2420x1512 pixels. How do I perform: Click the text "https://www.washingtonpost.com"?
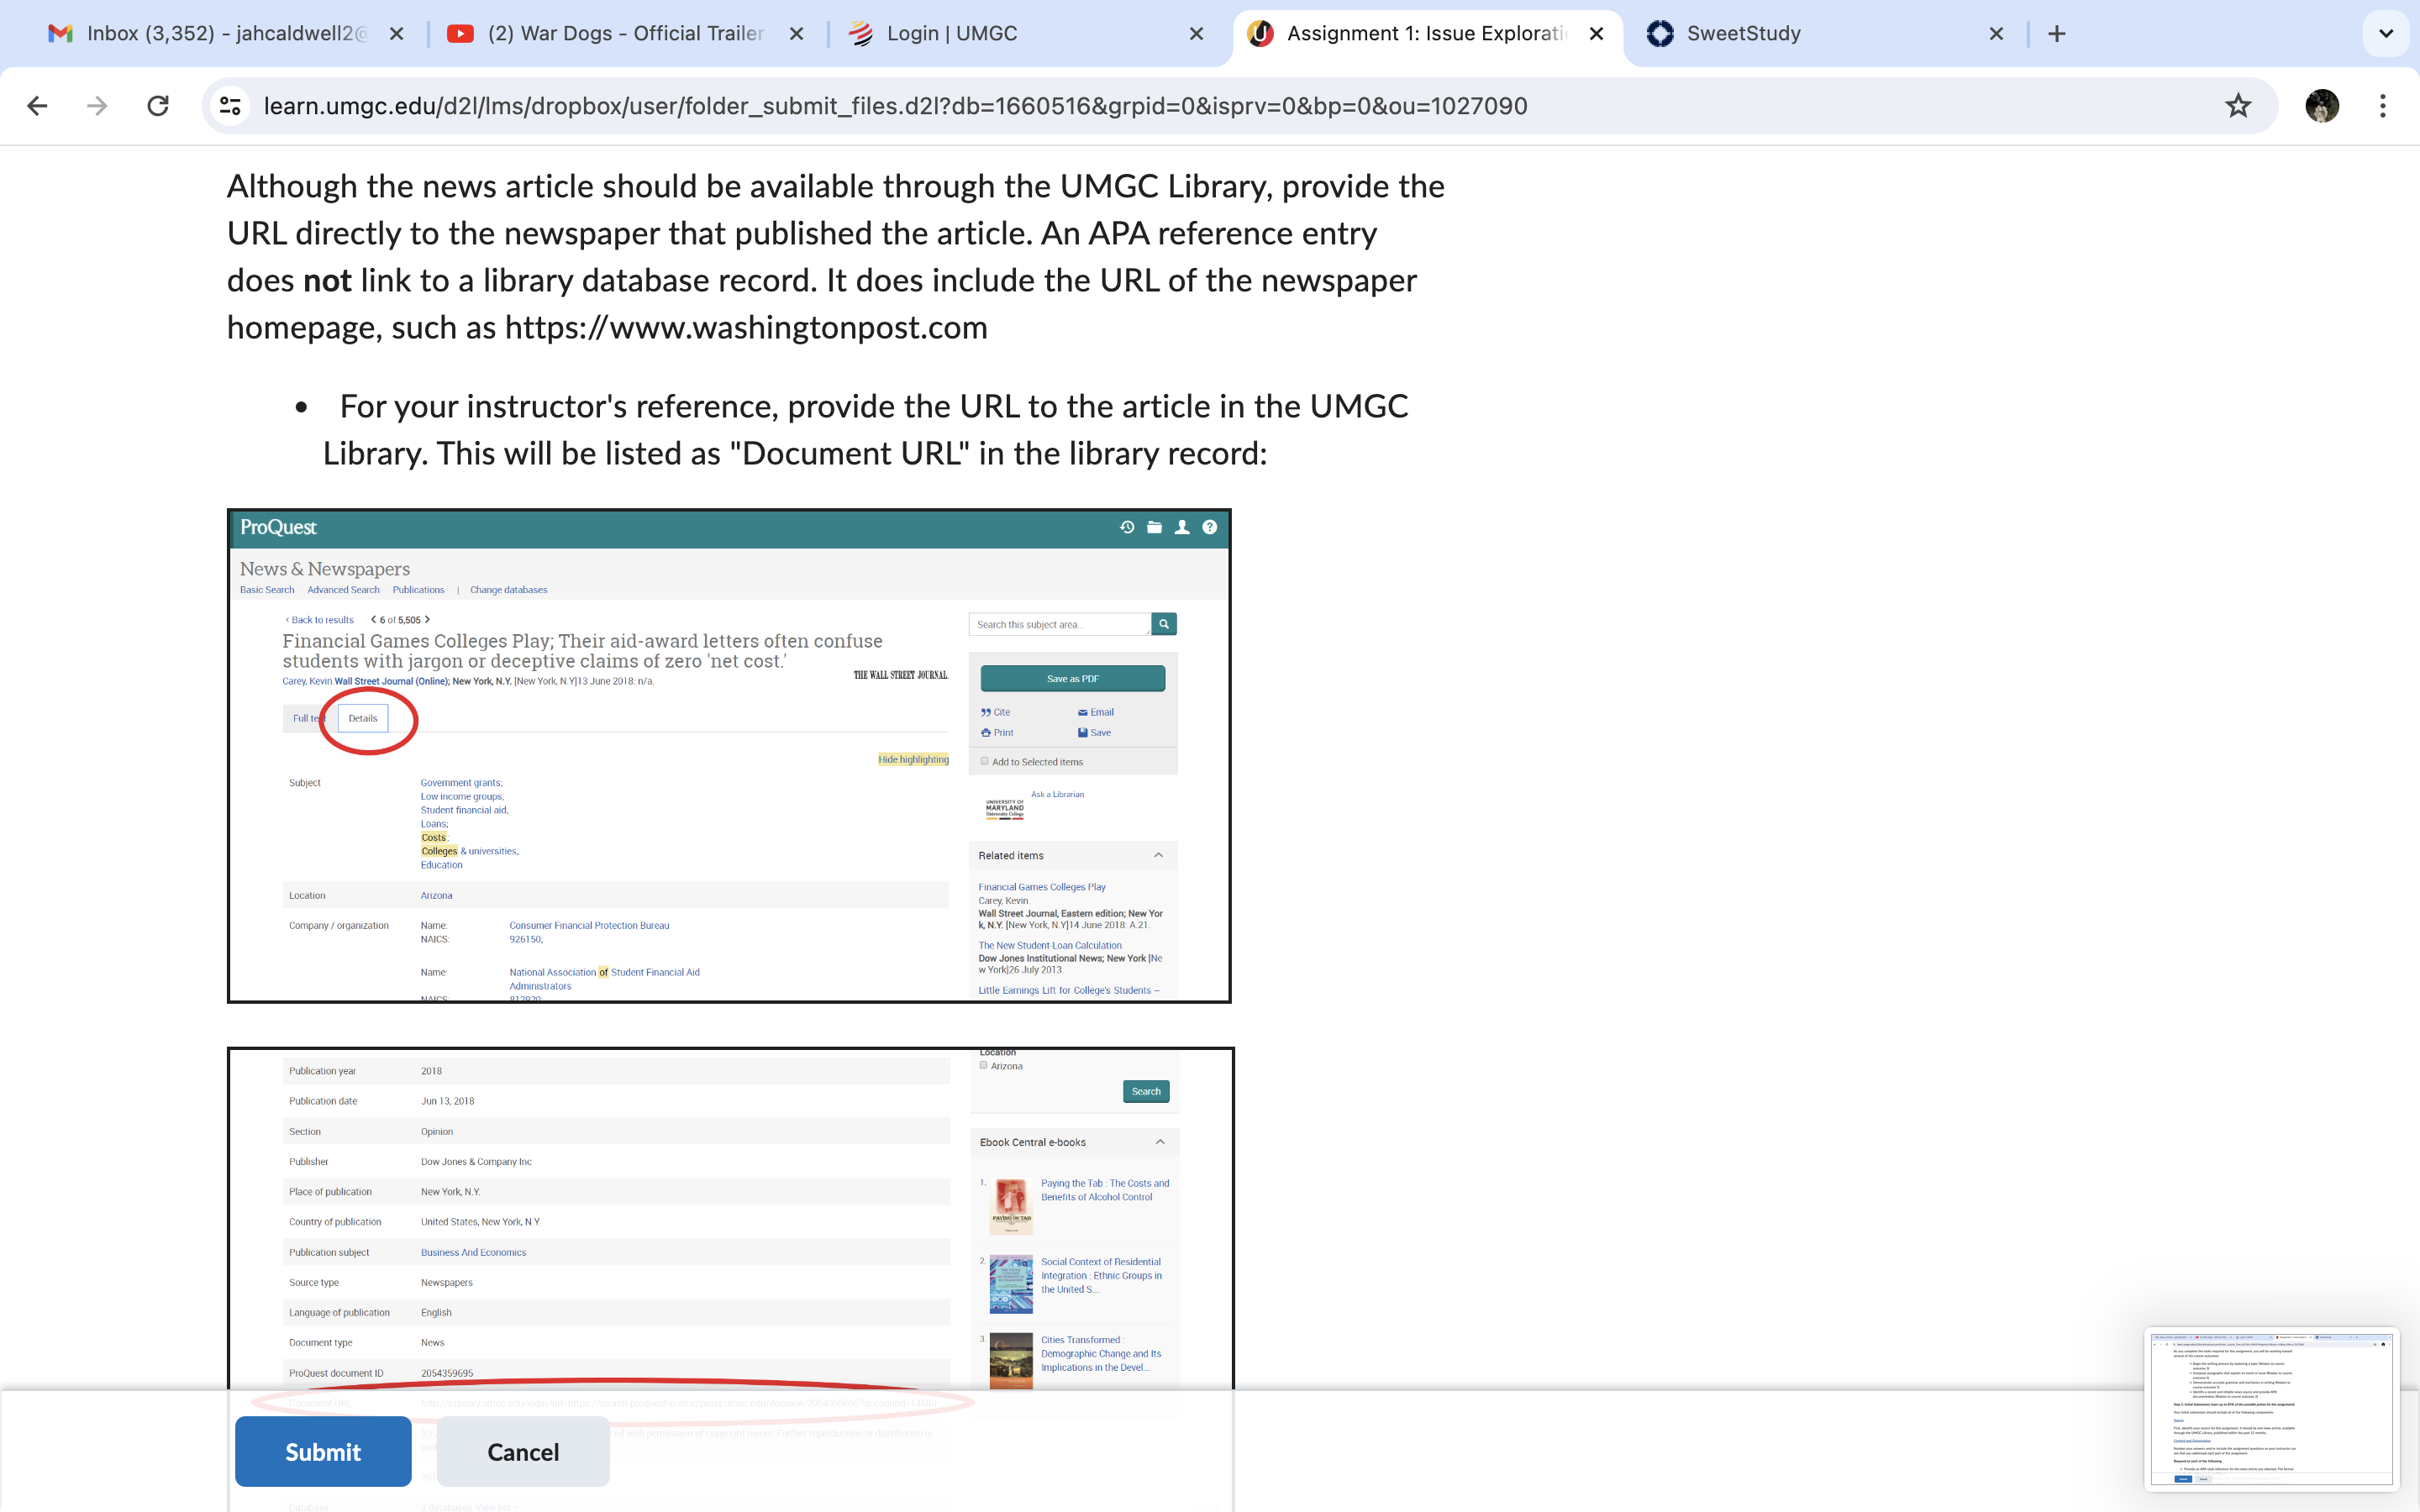(746, 328)
